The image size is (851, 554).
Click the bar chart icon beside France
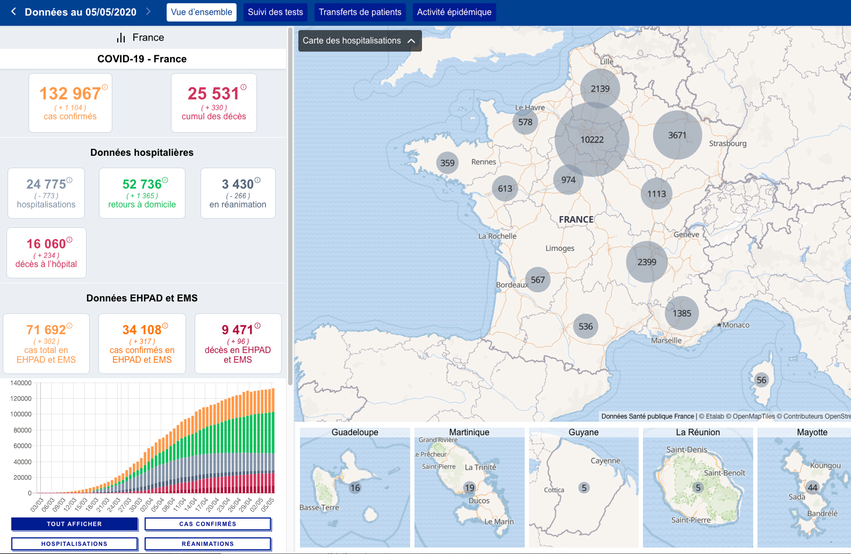120,37
